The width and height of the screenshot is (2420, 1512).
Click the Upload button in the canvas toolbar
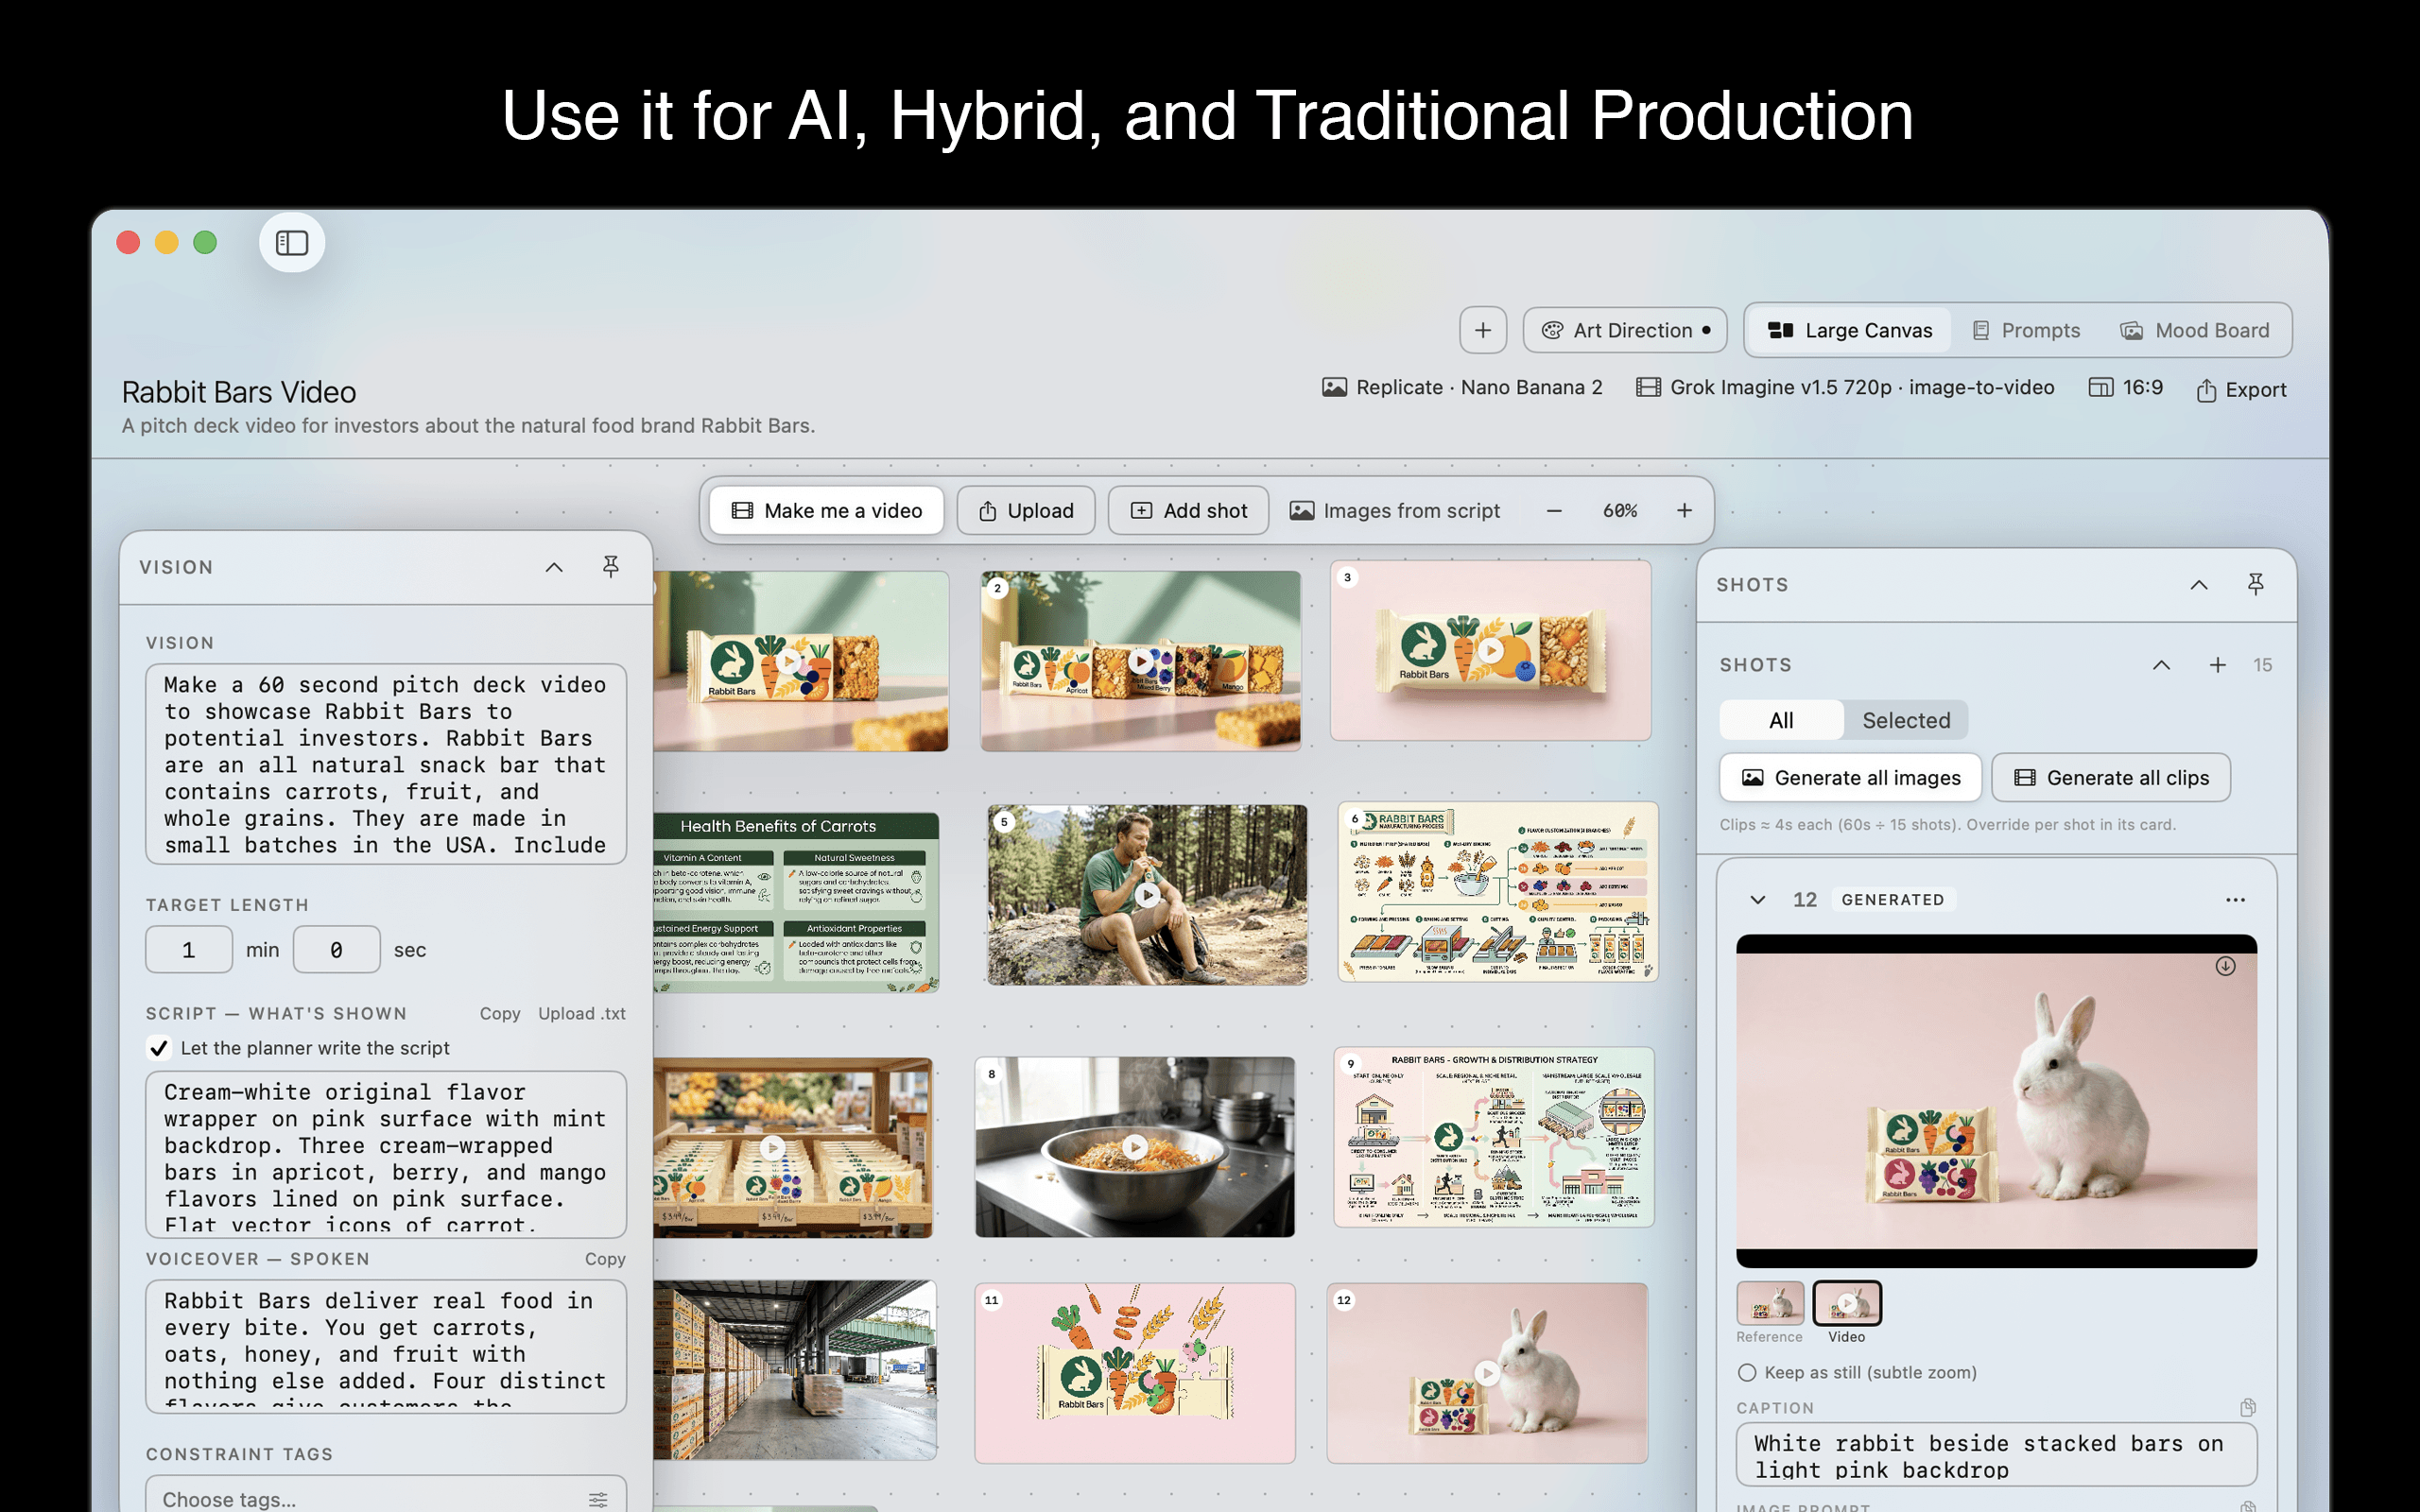tap(1026, 511)
